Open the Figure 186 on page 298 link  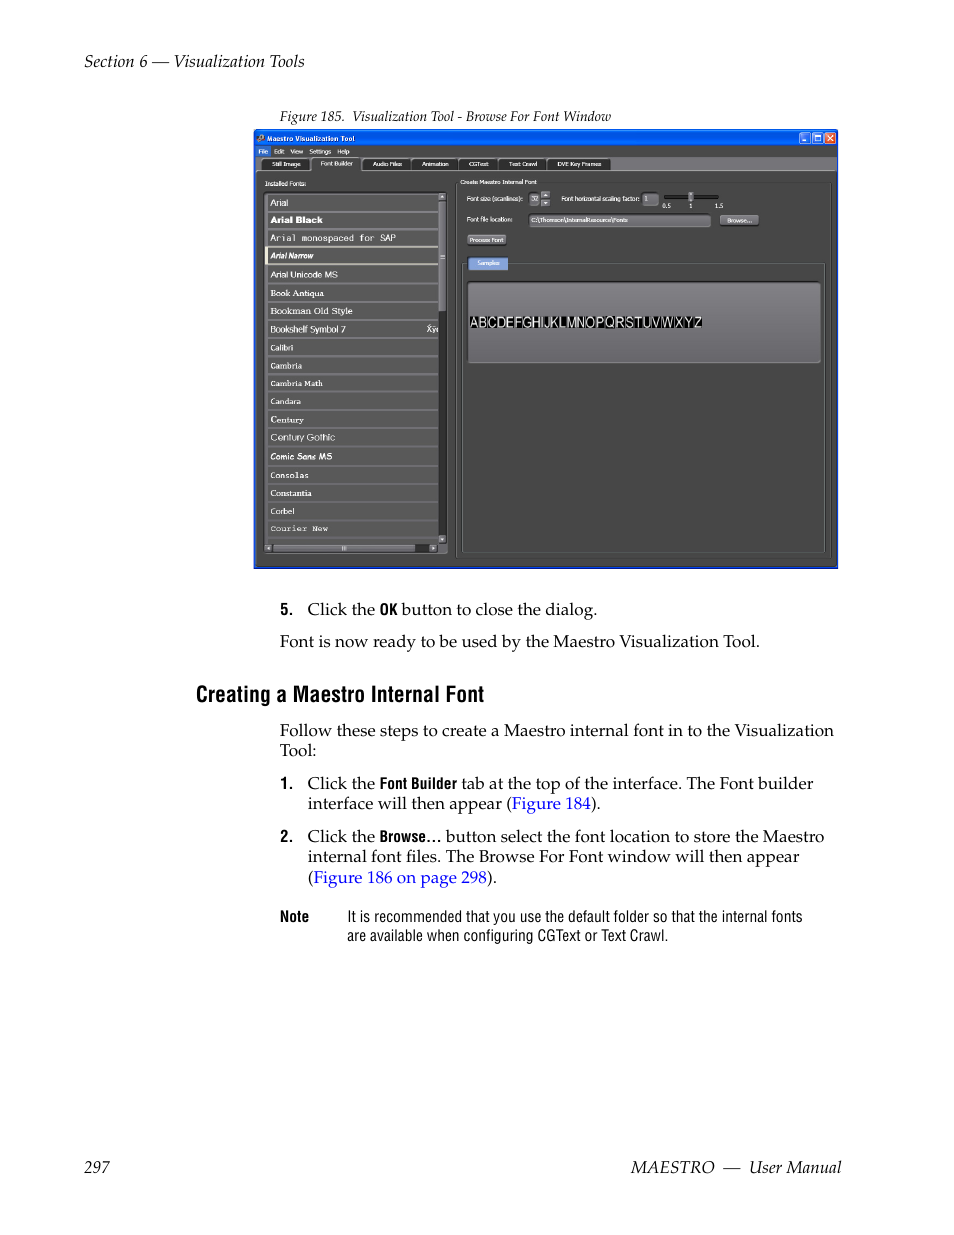[400, 878]
